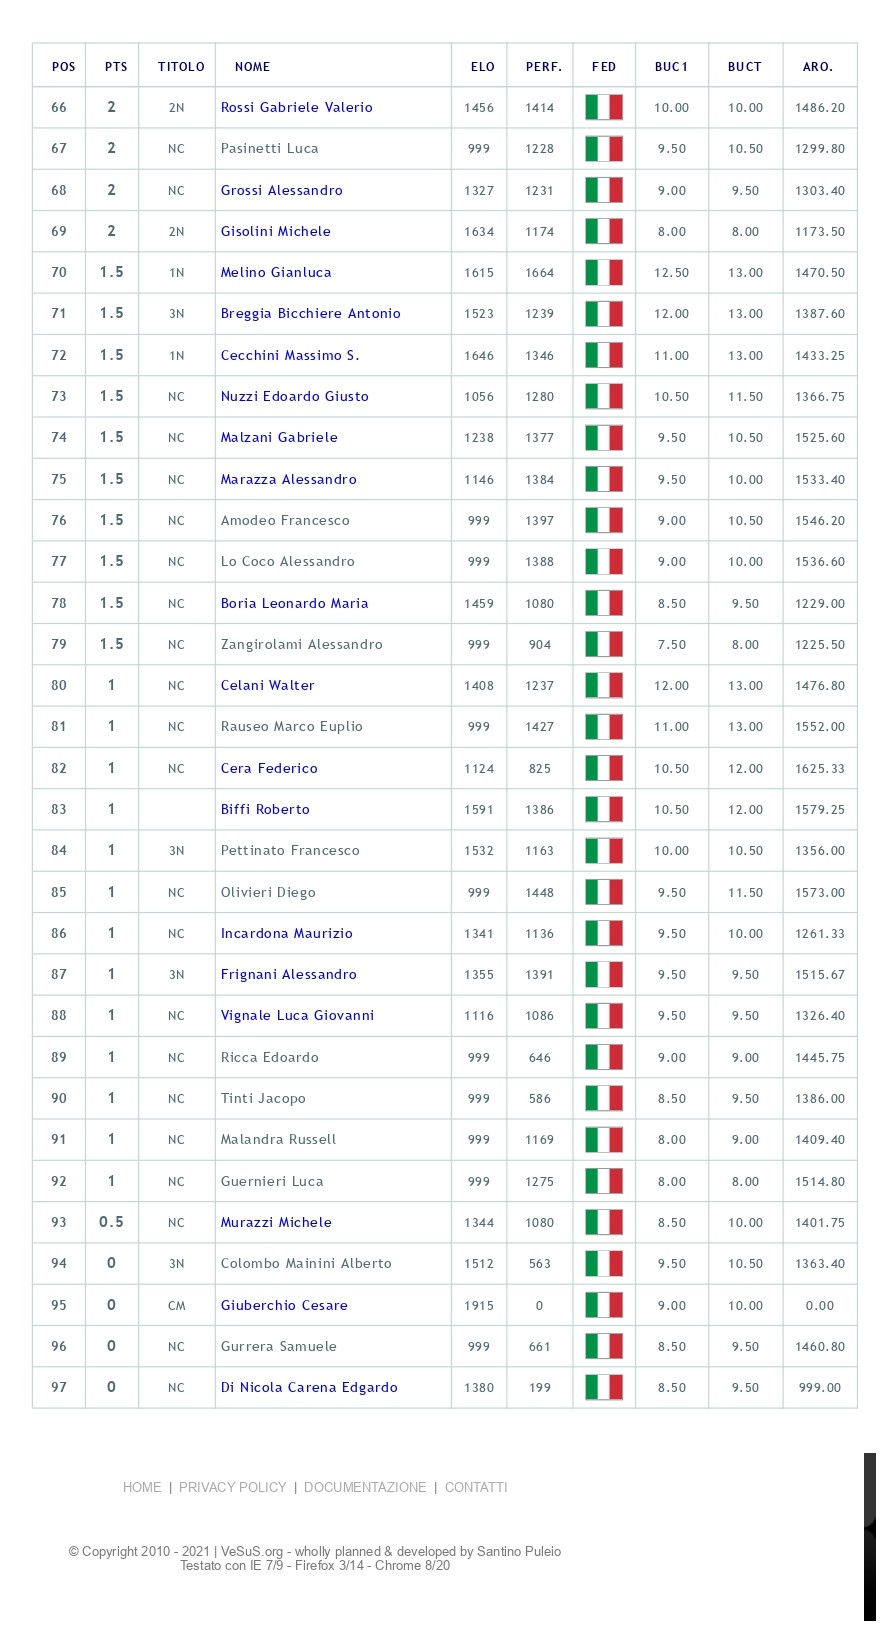
Task: Follow the Boria Leonardo Maria link
Action: pos(294,603)
